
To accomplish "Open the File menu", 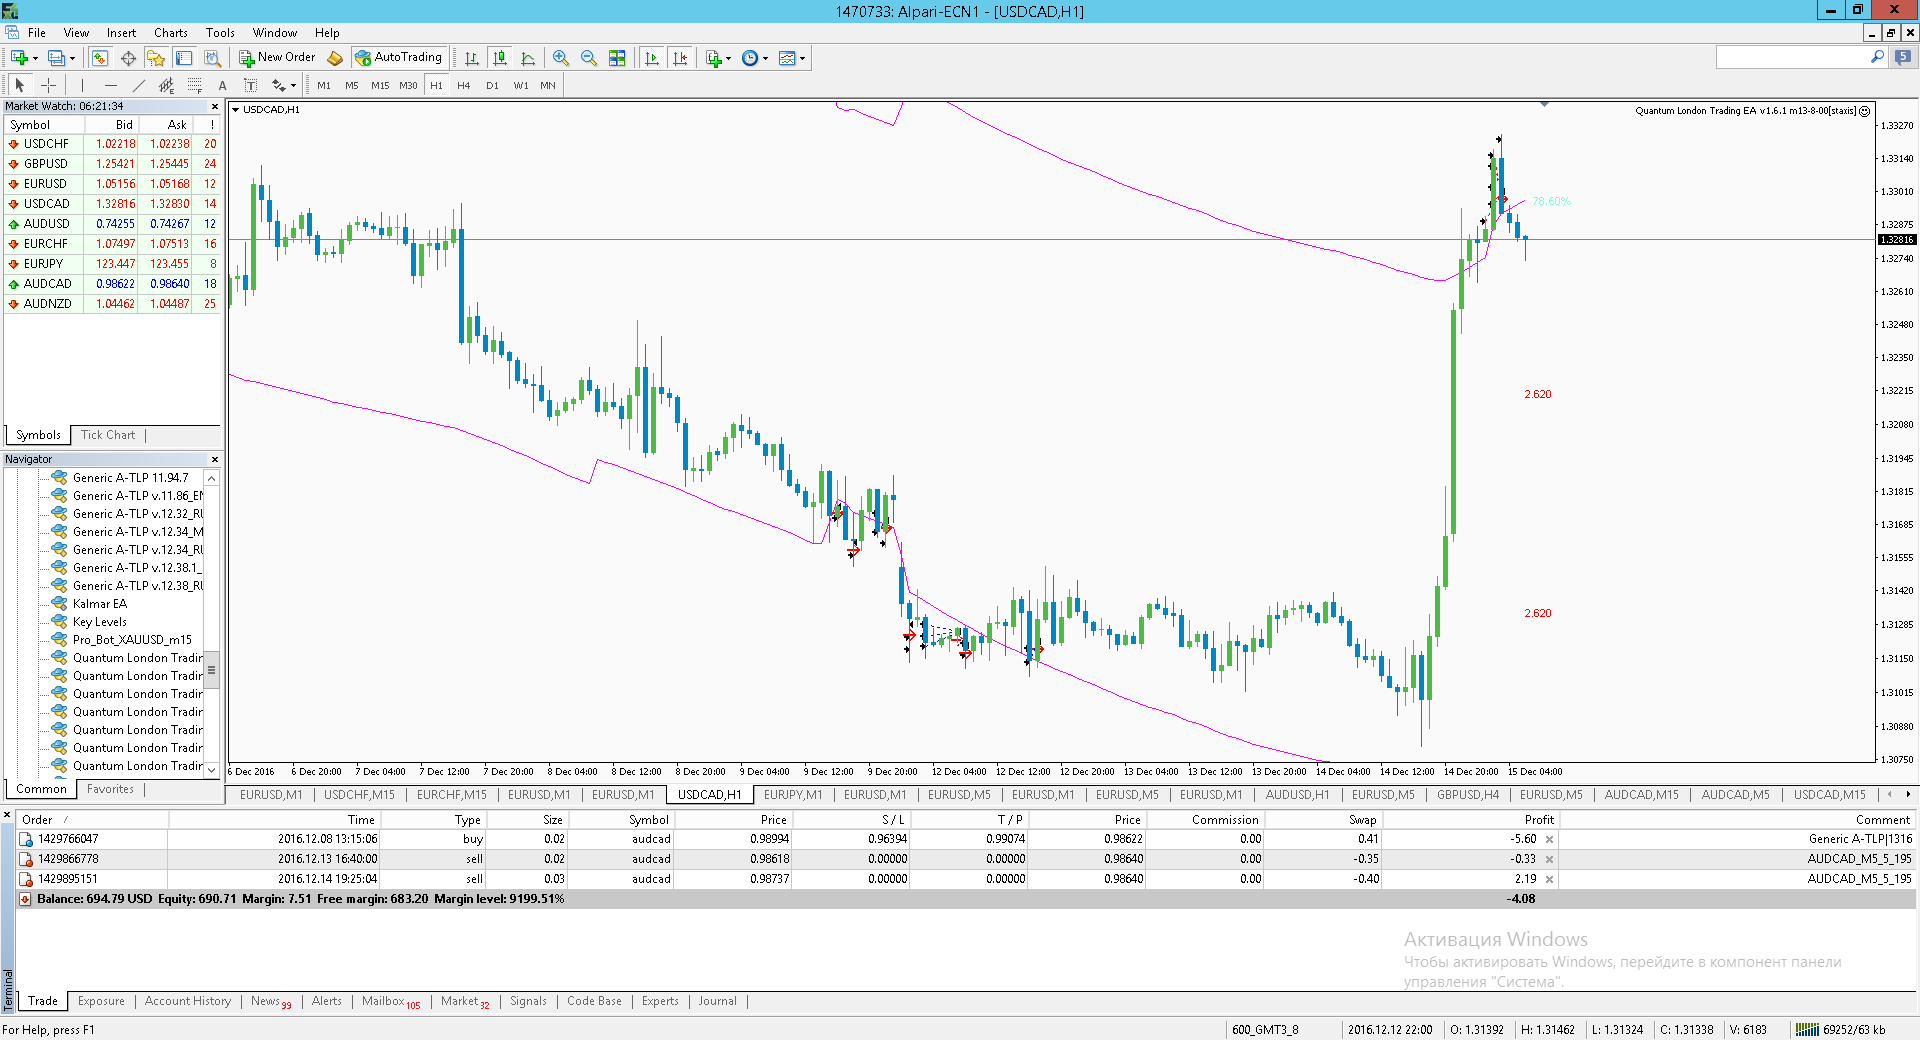I will 37,33.
